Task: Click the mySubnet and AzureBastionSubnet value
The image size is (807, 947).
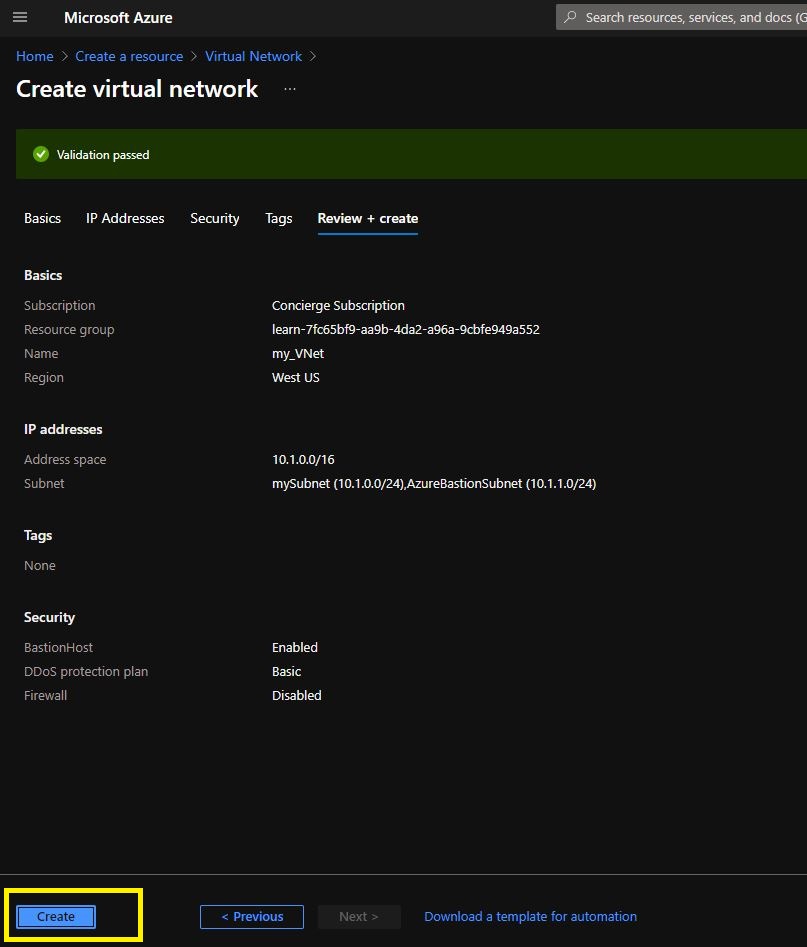Action: point(434,484)
